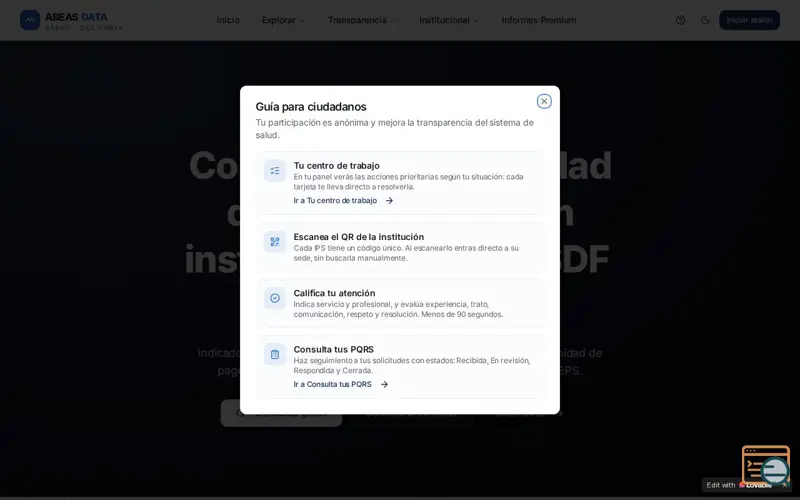Select the Tu centro de trabajo heading
800x500 pixels.
[x=336, y=165]
